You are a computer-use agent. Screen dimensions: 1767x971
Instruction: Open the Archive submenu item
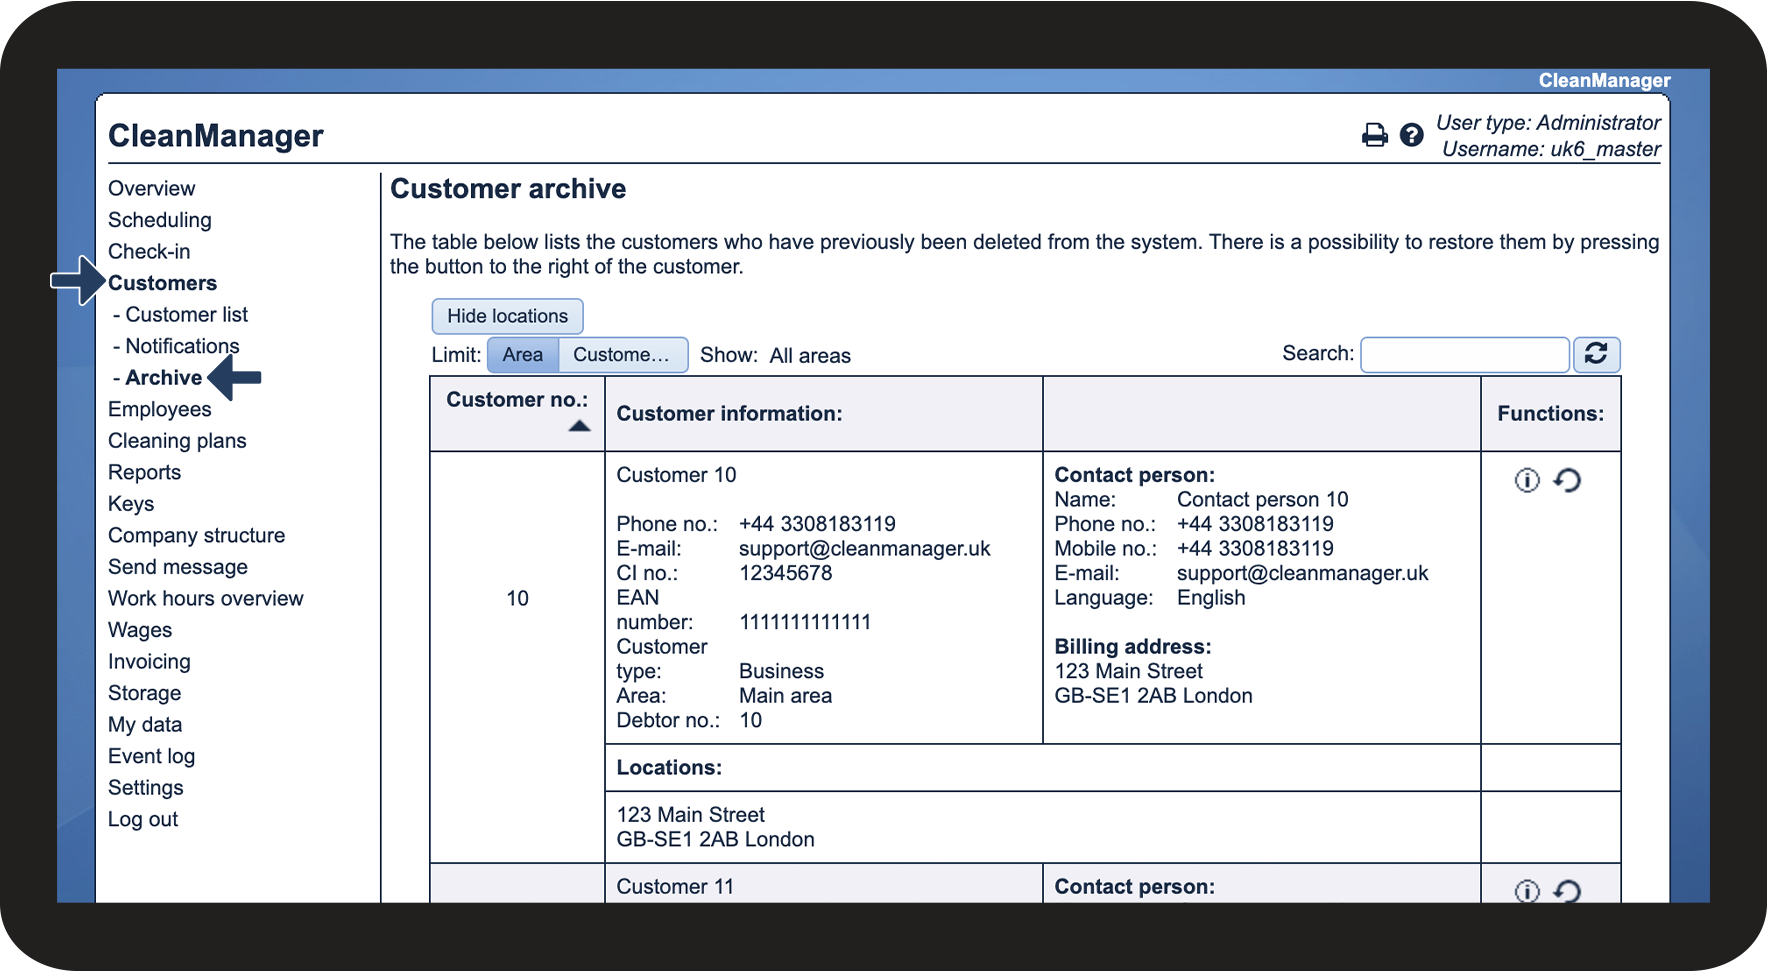click(163, 378)
